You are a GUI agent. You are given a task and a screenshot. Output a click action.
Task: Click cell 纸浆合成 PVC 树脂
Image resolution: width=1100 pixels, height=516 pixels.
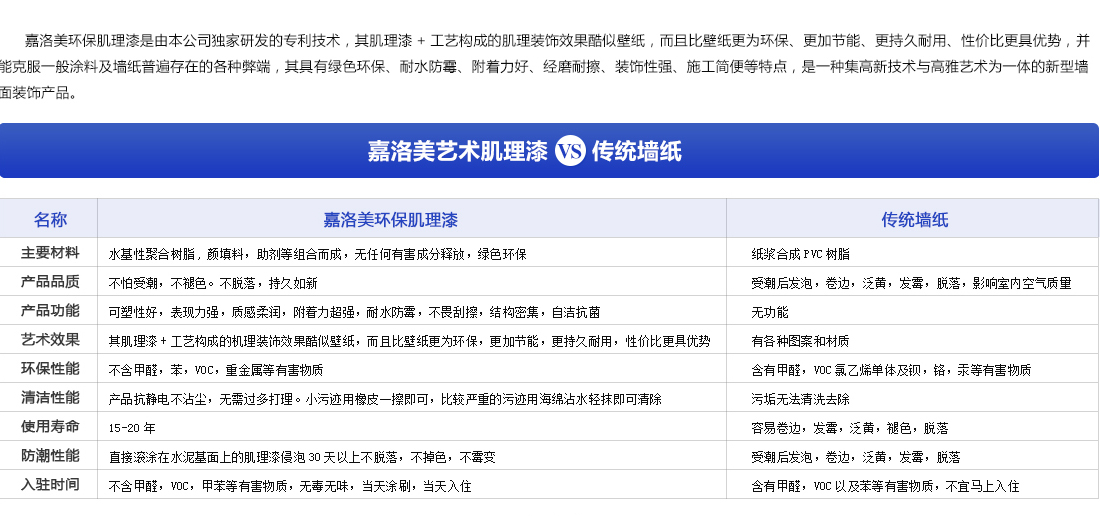point(800,254)
